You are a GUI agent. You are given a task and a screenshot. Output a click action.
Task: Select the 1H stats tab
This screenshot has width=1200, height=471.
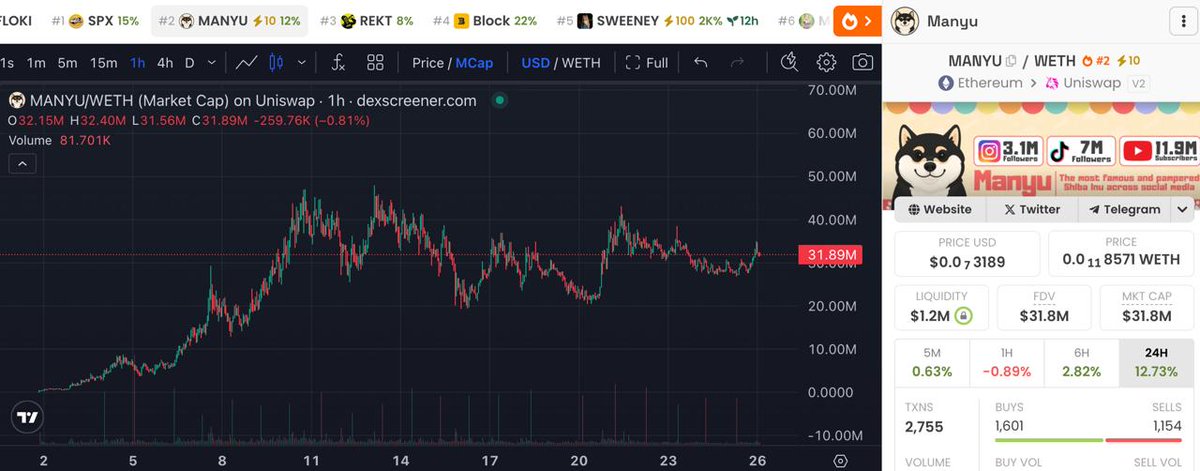pyautogui.click(x=1006, y=362)
